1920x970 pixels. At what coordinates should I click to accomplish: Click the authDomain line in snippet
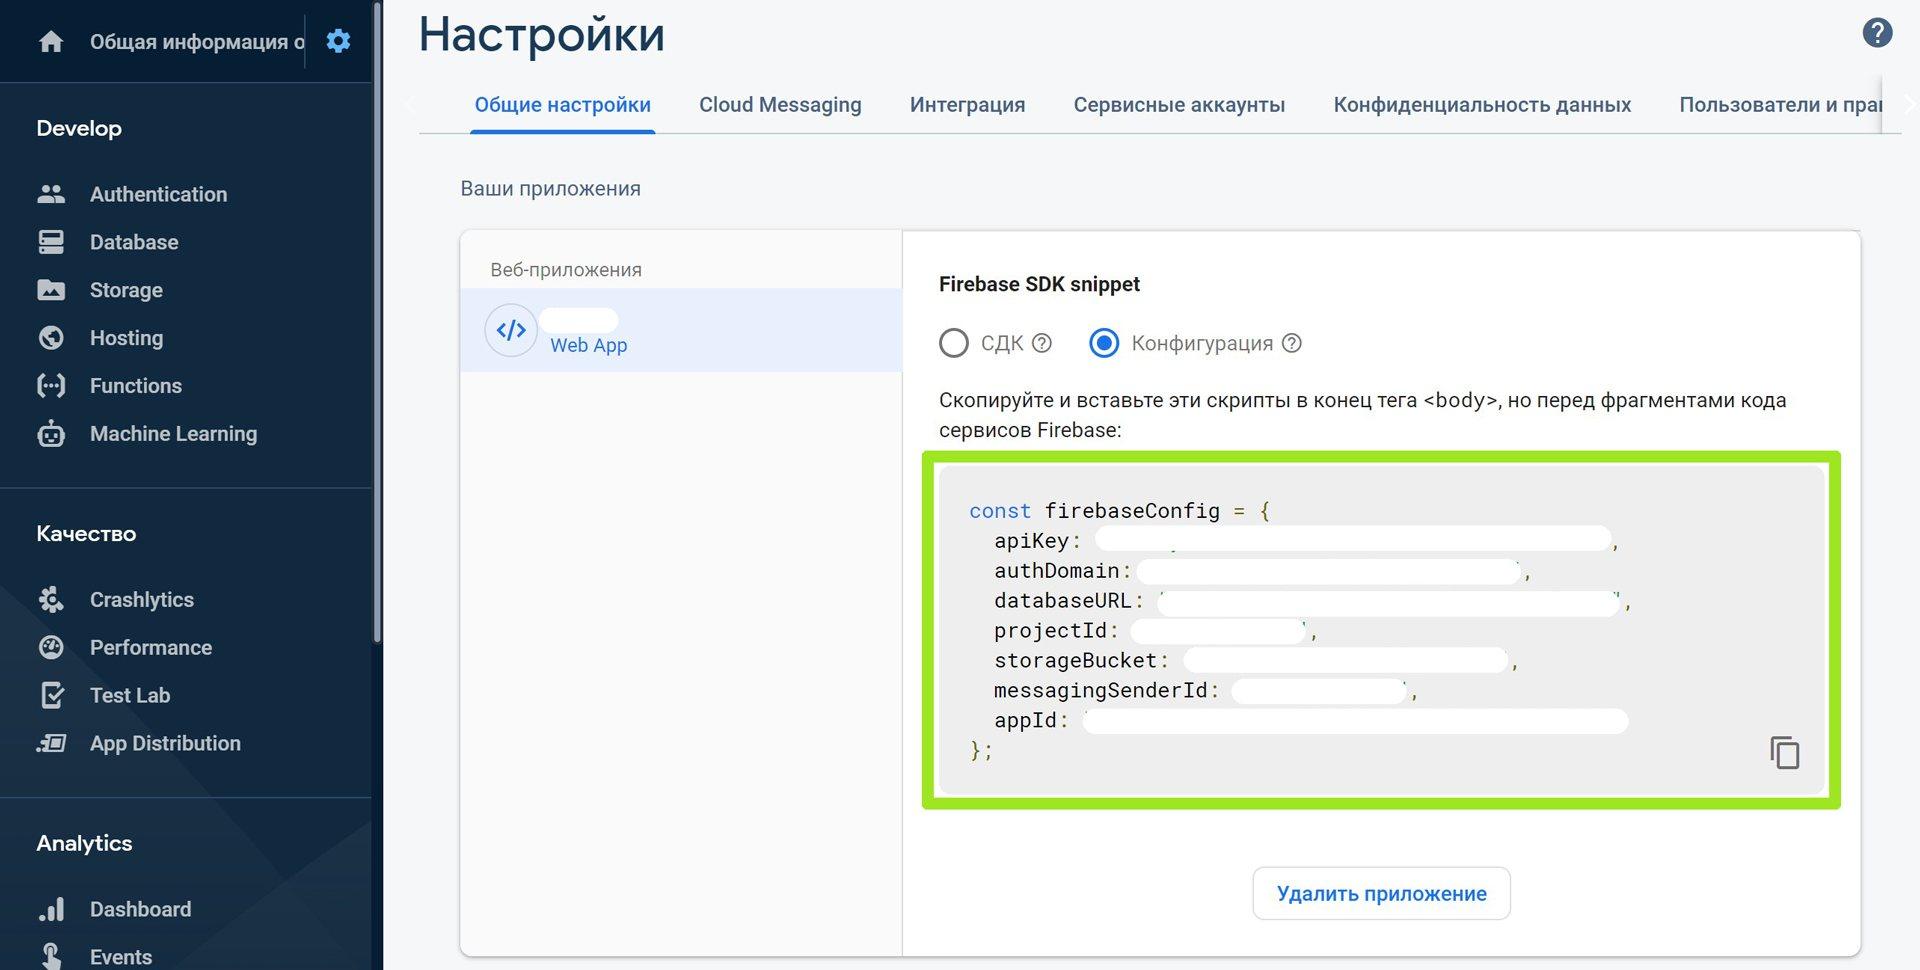[x=1262, y=571]
